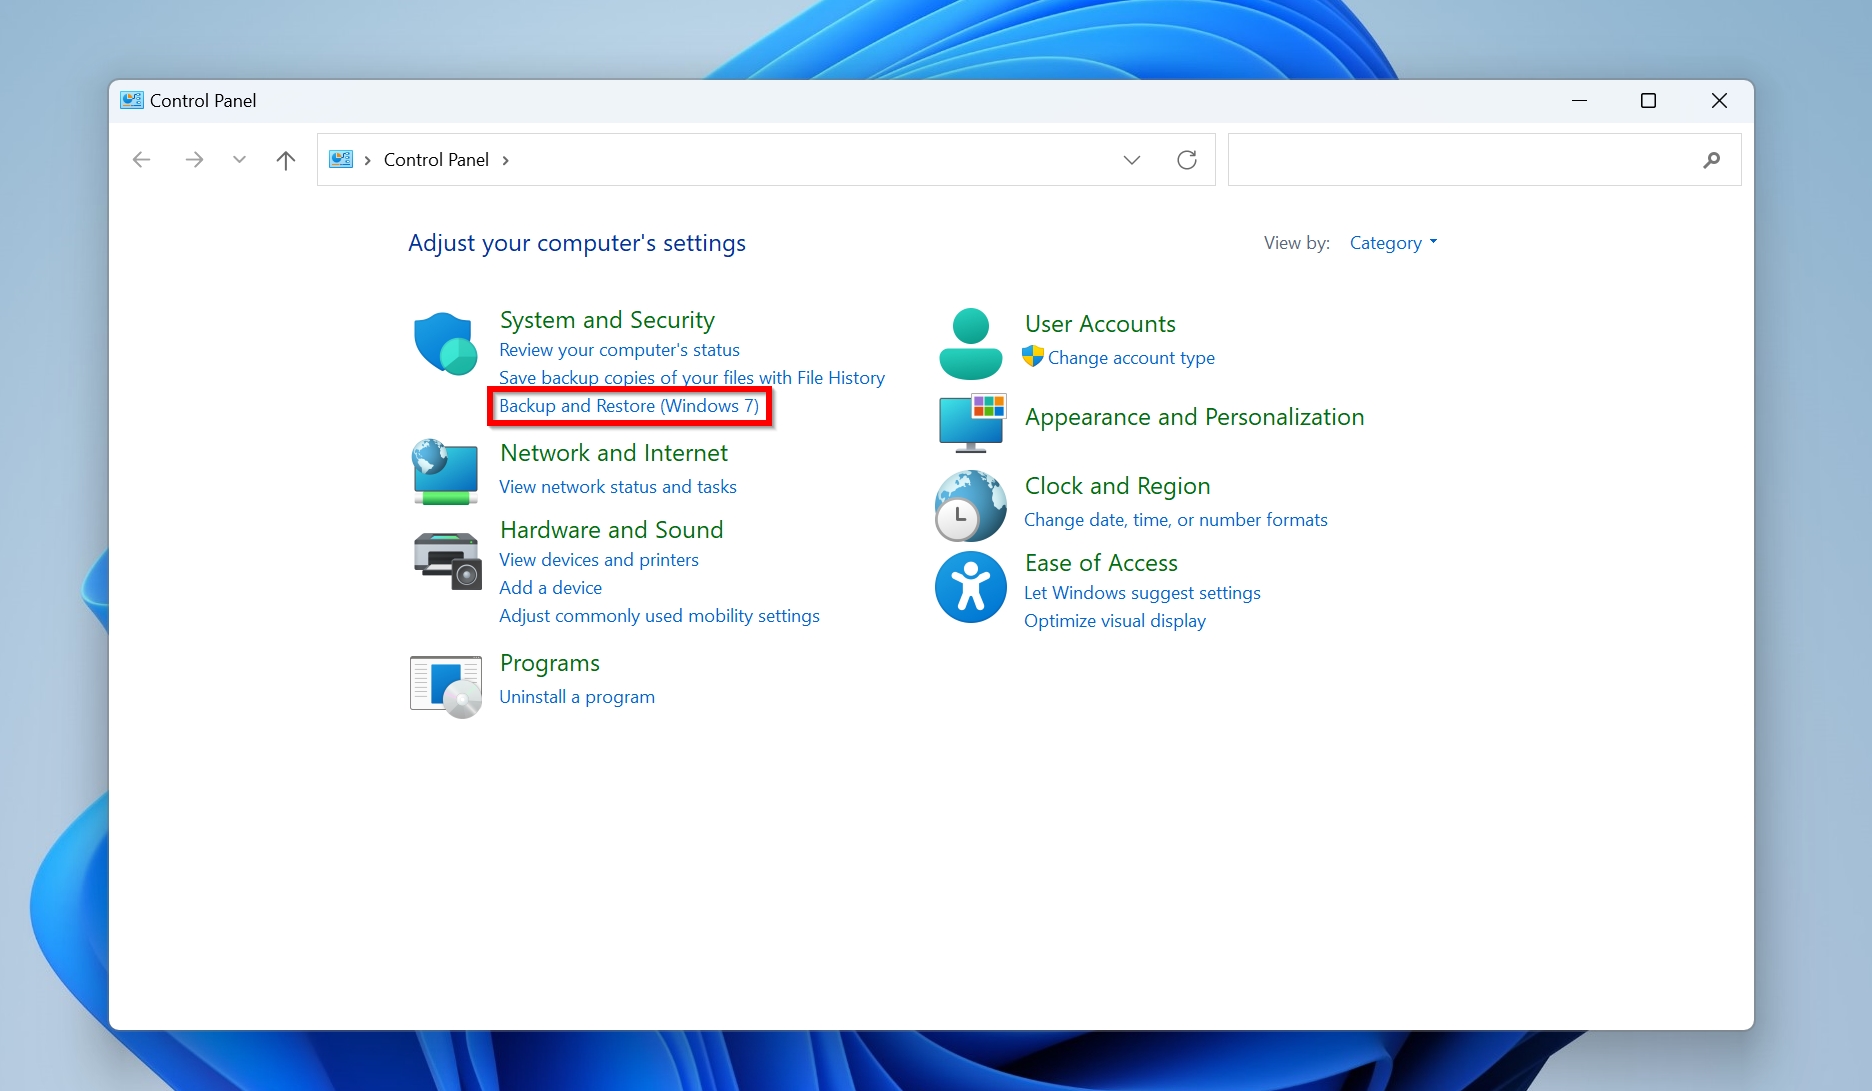Viewport: 1872px width, 1091px height.
Task: Refresh the Control Panel view
Action: (1187, 160)
